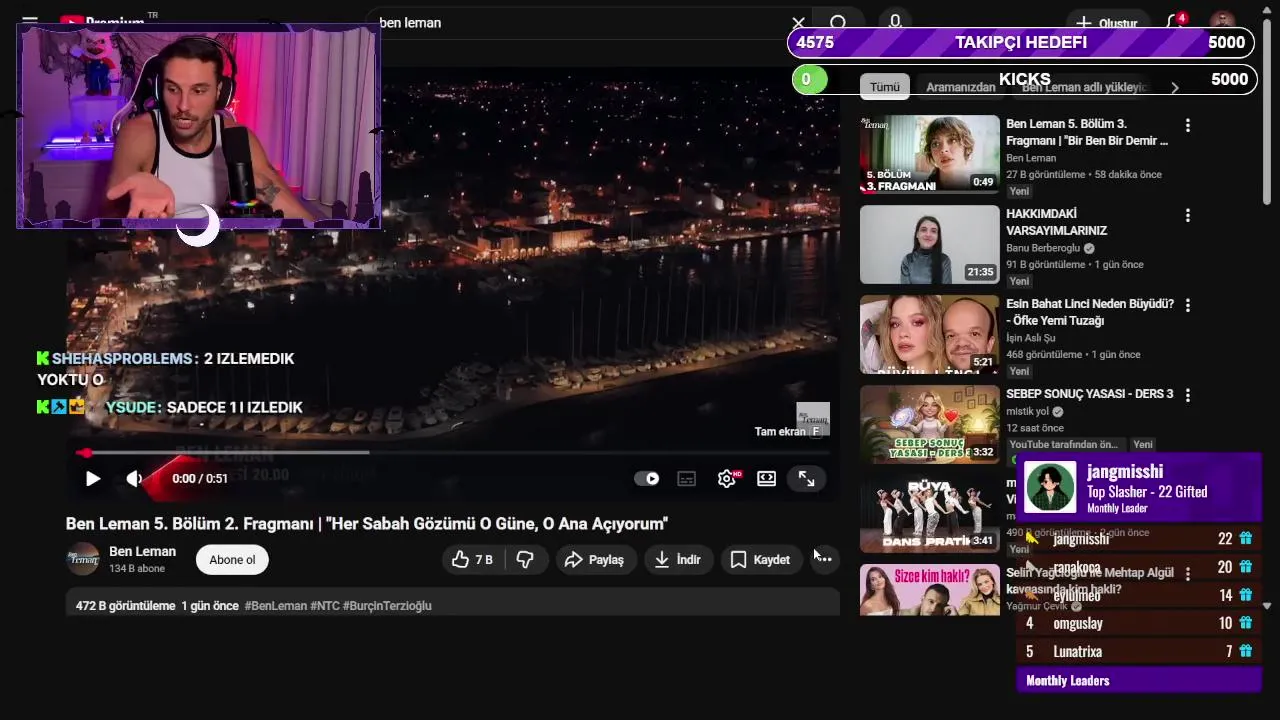Click the Paylaş share button
Screen dimensions: 1280x720
[594, 560]
